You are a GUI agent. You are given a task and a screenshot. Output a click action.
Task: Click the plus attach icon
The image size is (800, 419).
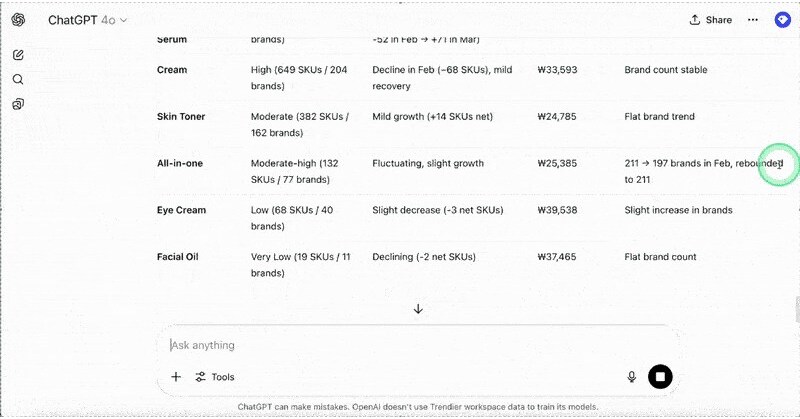(x=176, y=377)
